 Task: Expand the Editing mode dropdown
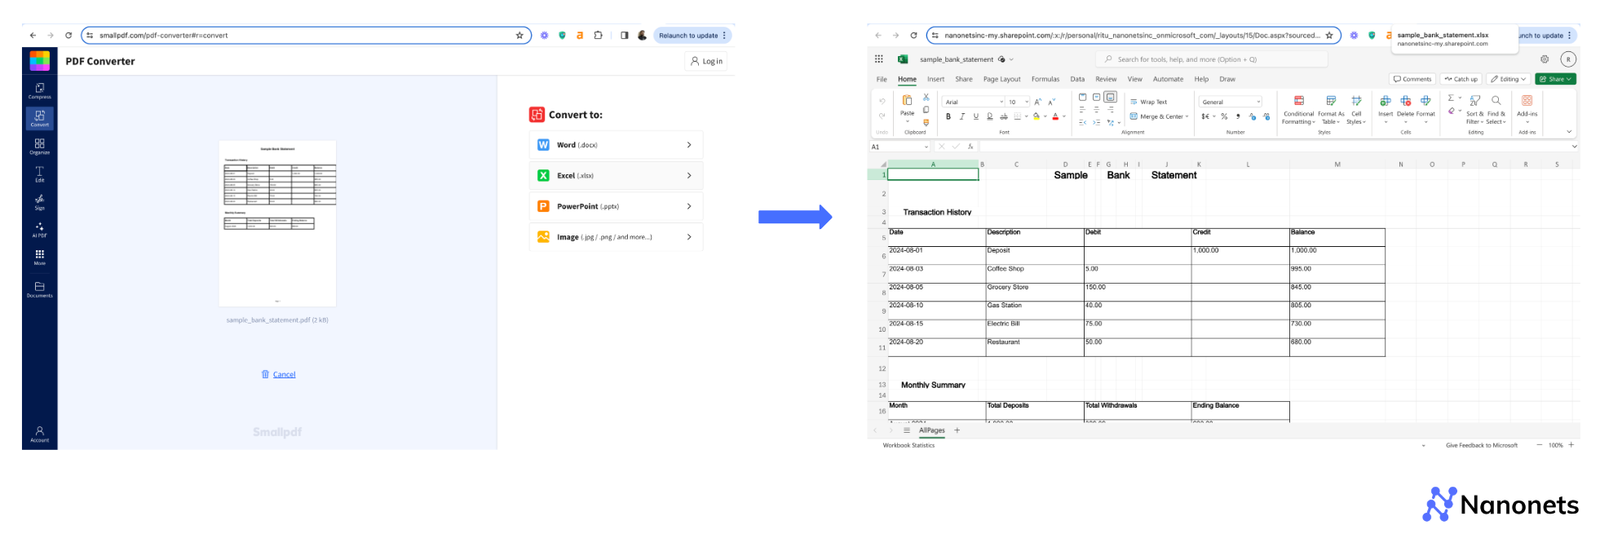tap(1507, 79)
